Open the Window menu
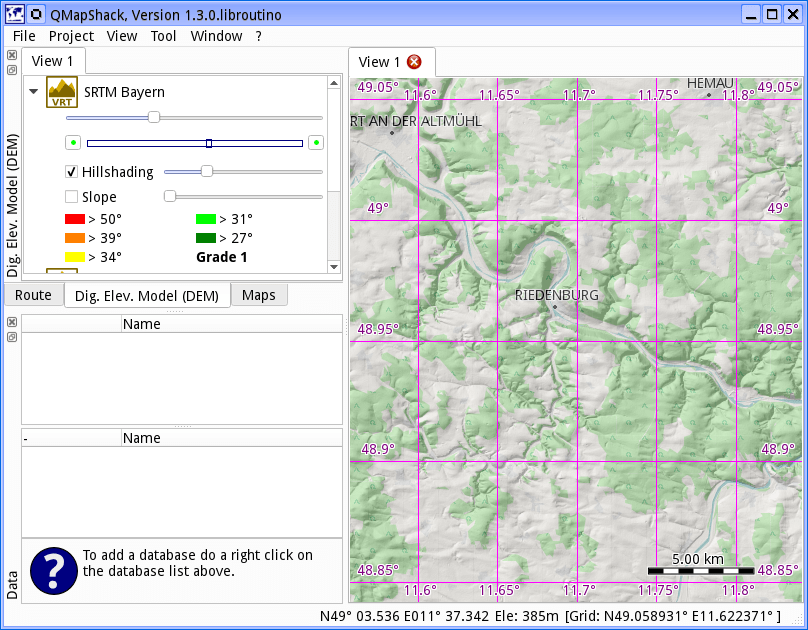Screen dimensions: 808x630 [x=216, y=36]
